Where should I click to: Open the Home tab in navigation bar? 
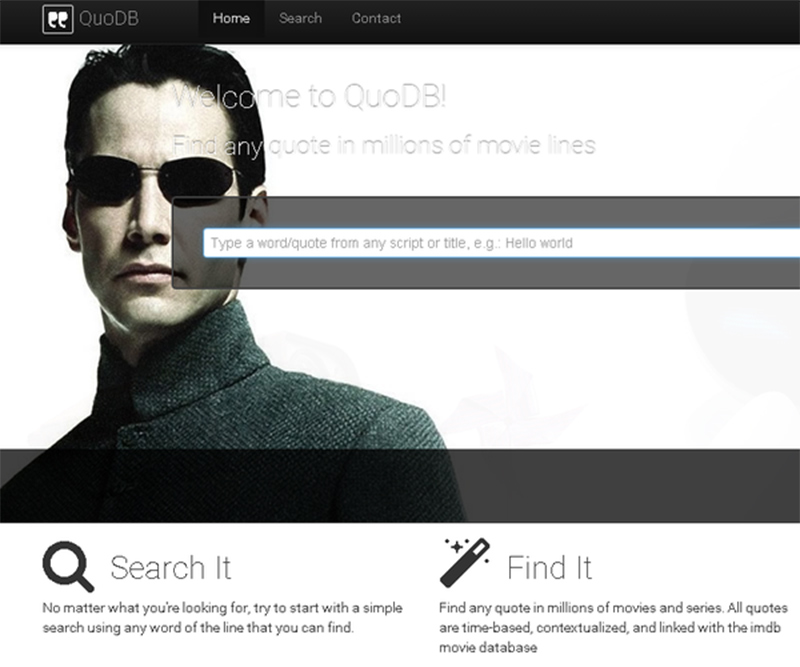click(231, 19)
